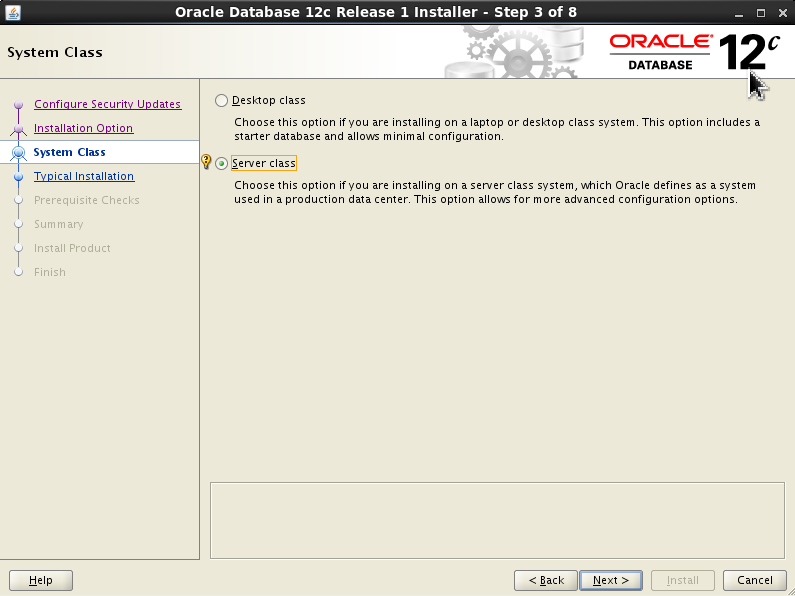
Task: Select the Server class radio button
Action: [221, 163]
